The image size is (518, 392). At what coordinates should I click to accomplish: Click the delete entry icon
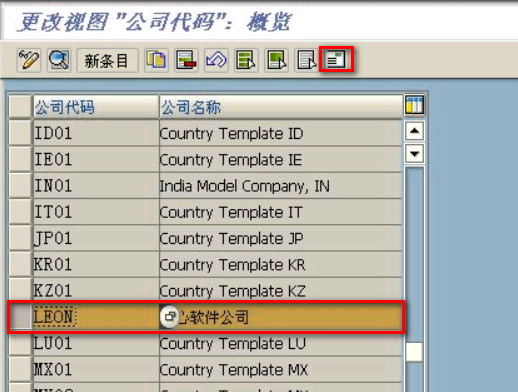tap(186, 60)
